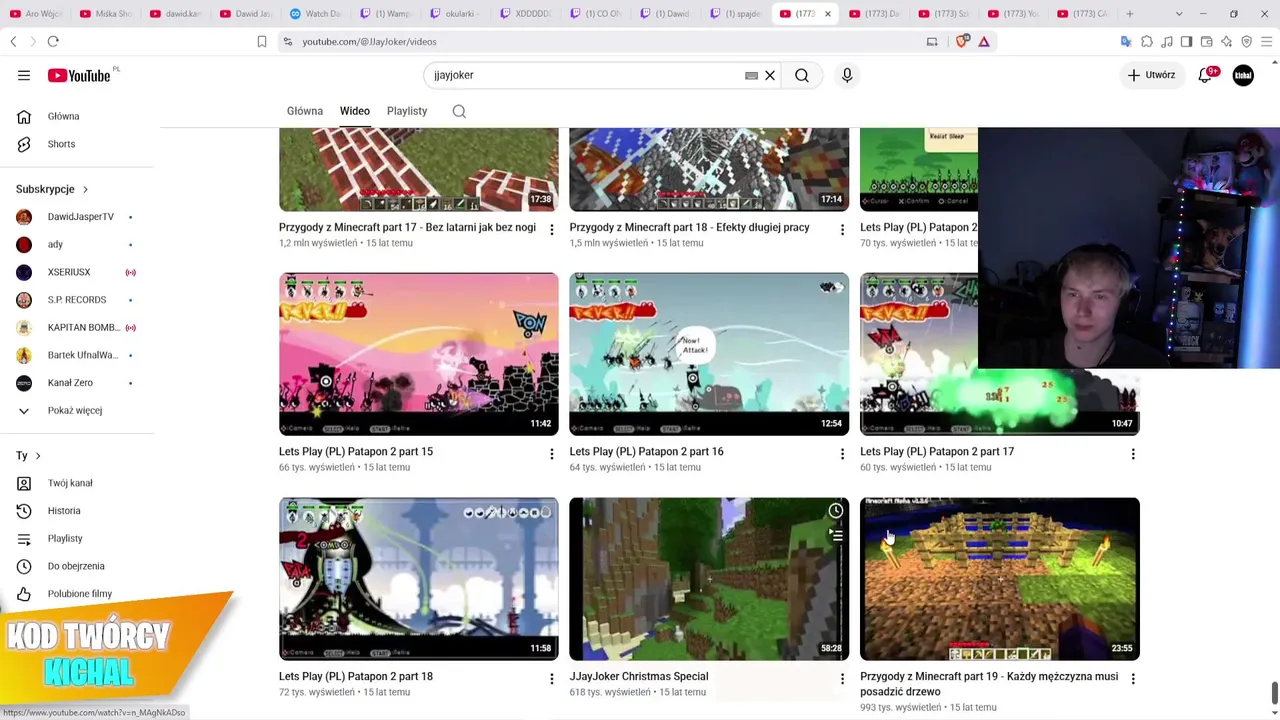The height and width of the screenshot is (720, 1280).
Task: Click the page vertical scrollbar thumb
Action: (1274, 693)
